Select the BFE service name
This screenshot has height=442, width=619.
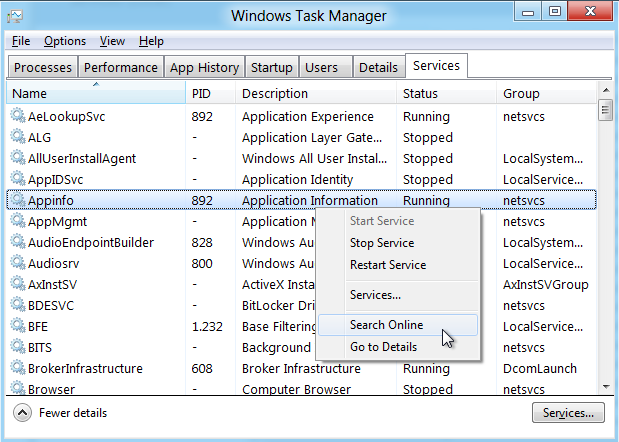(x=38, y=326)
